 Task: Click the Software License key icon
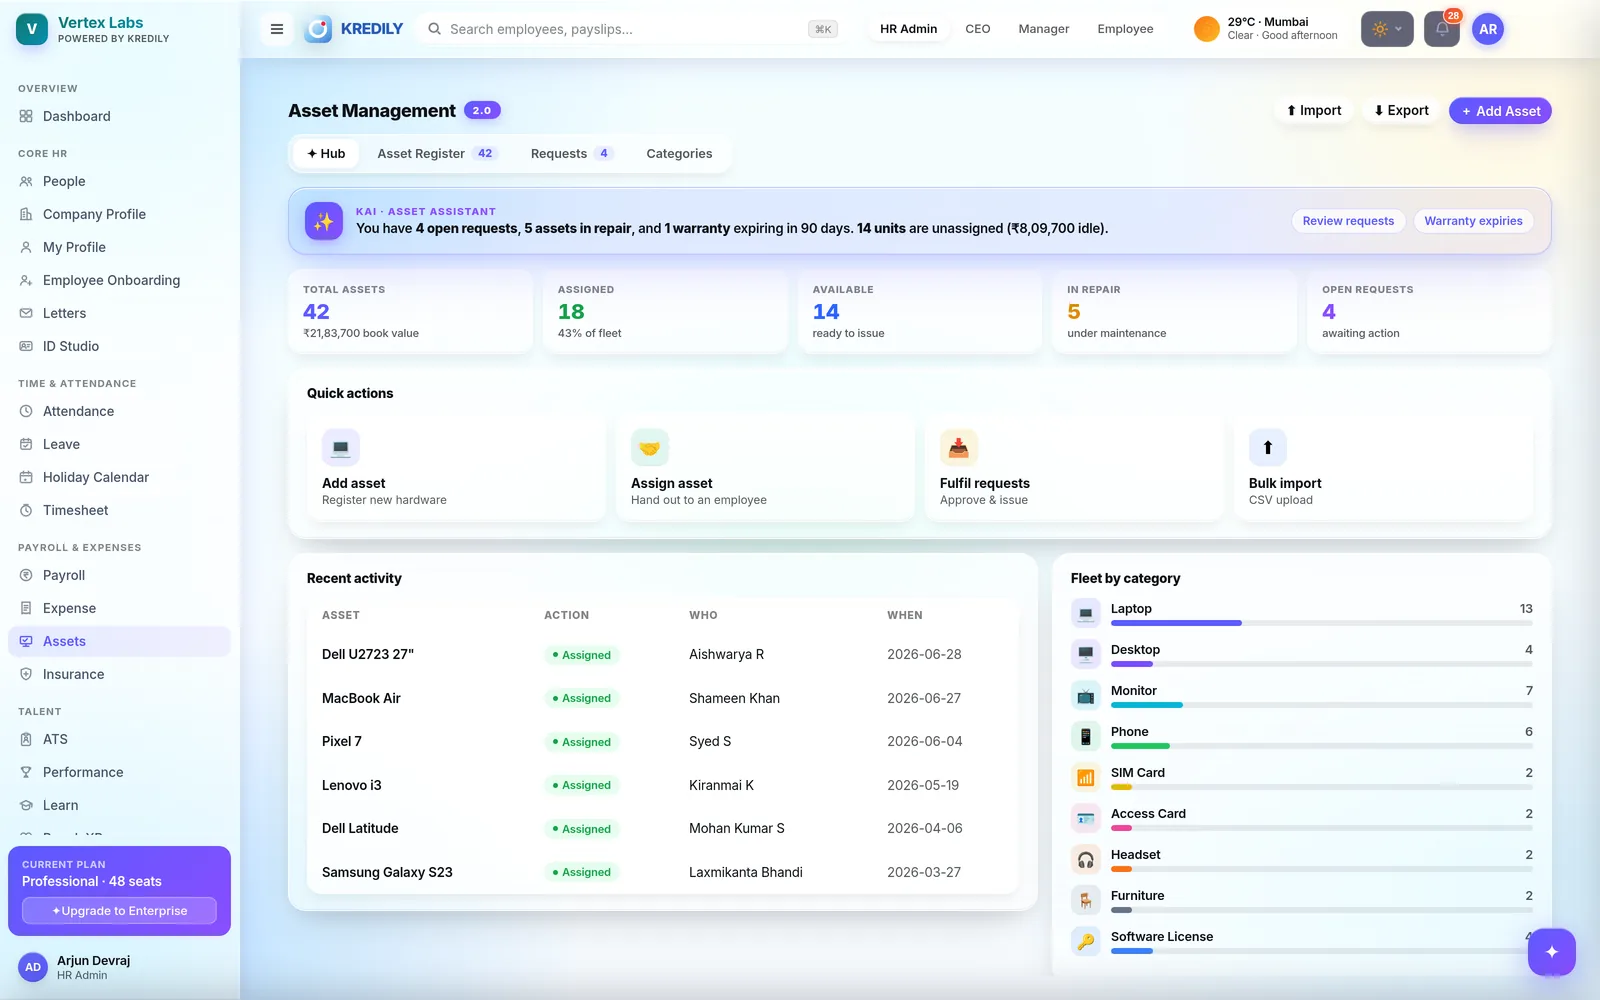click(x=1085, y=941)
